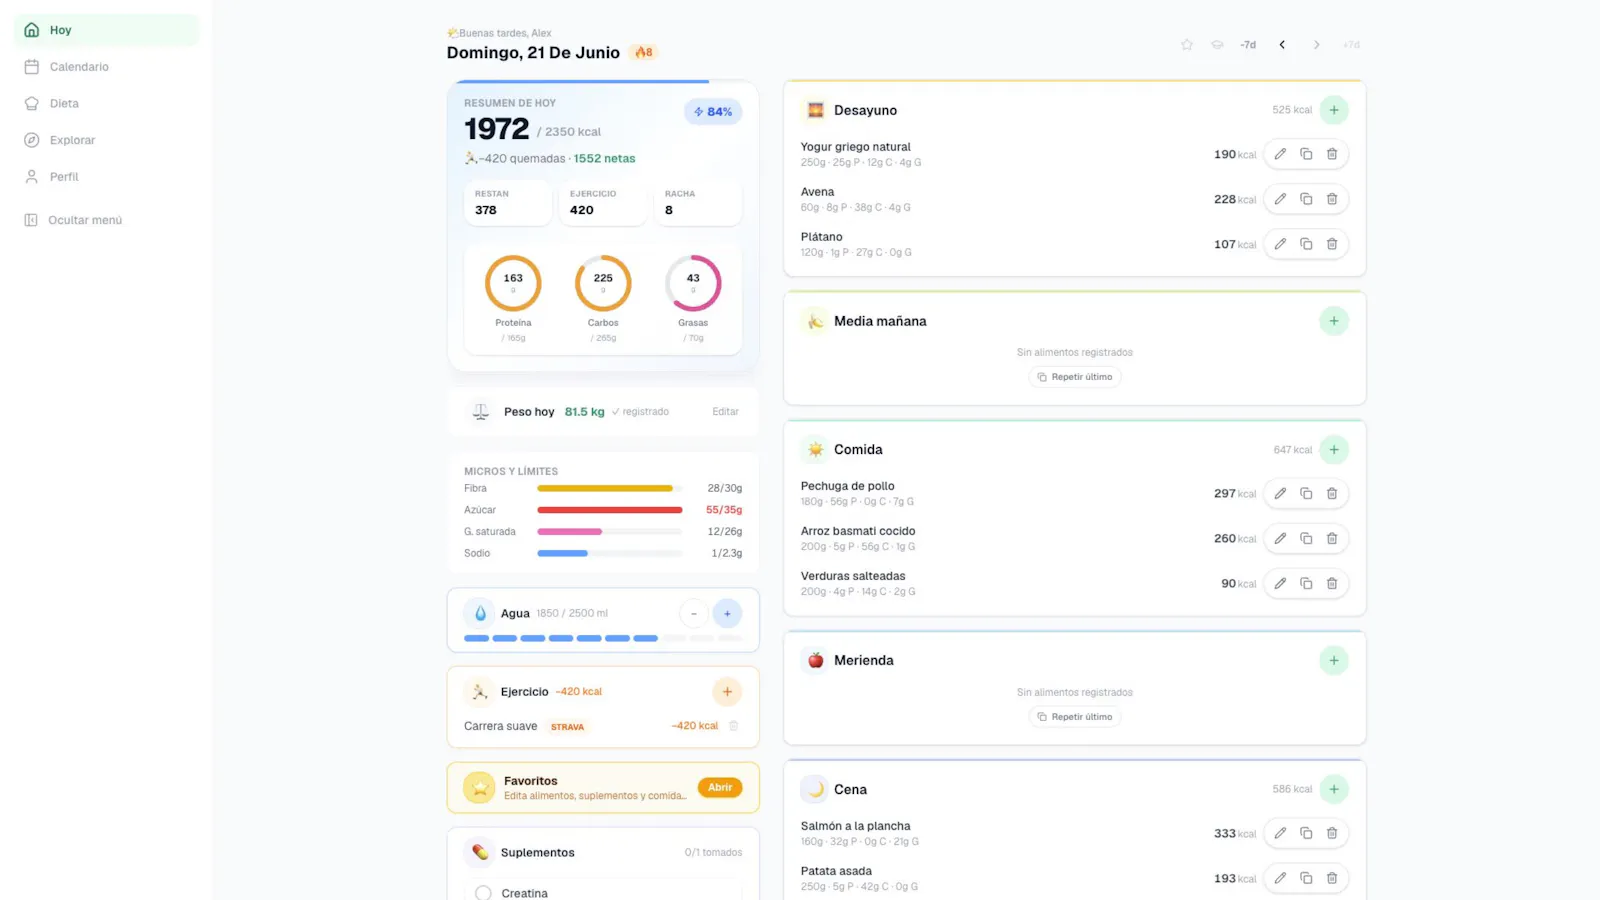This screenshot has width=1600, height=900.
Task: Add food to Cena
Action: click(1334, 790)
